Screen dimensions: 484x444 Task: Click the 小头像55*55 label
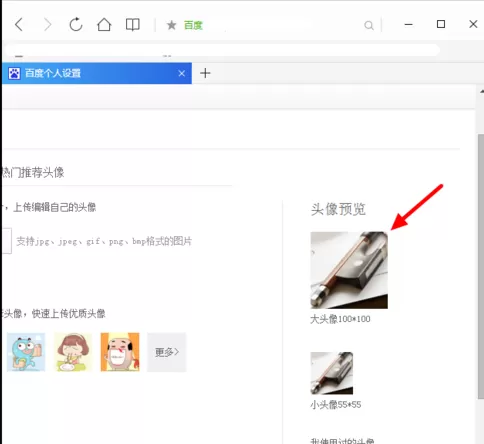pyautogui.click(x=336, y=405)
